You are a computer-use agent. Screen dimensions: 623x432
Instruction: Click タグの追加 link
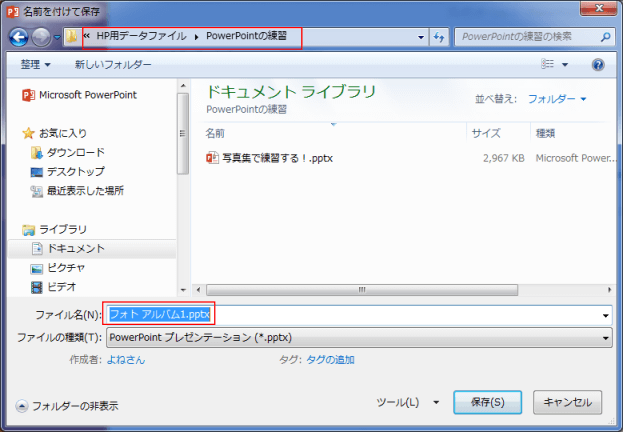pos(330,360)
